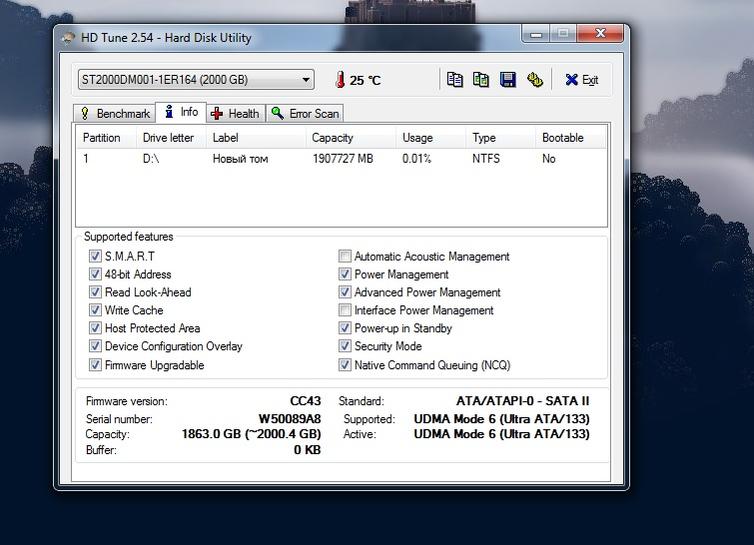Toggle the Security Mode checkbox
Image resolution: width=754 pixels, height=545 pixels.
point(345,346)
